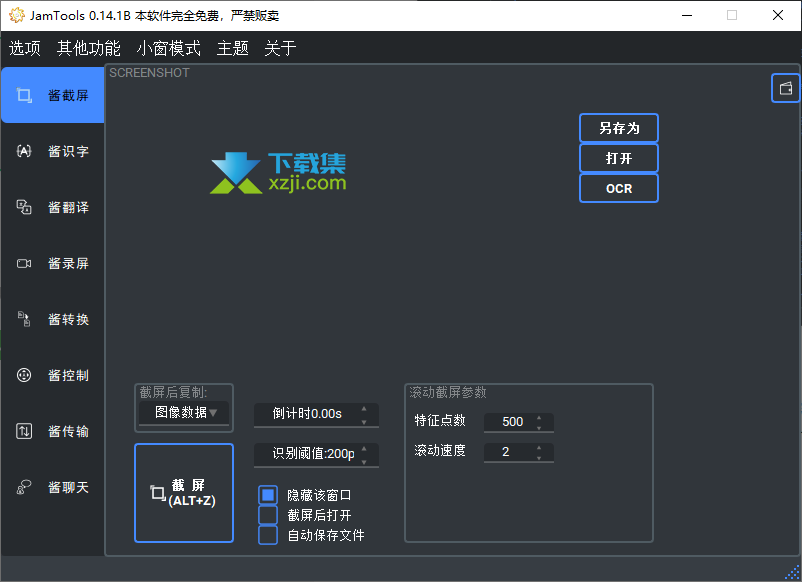Click the 倒计时0.00s input field

(x=316, y=414)
